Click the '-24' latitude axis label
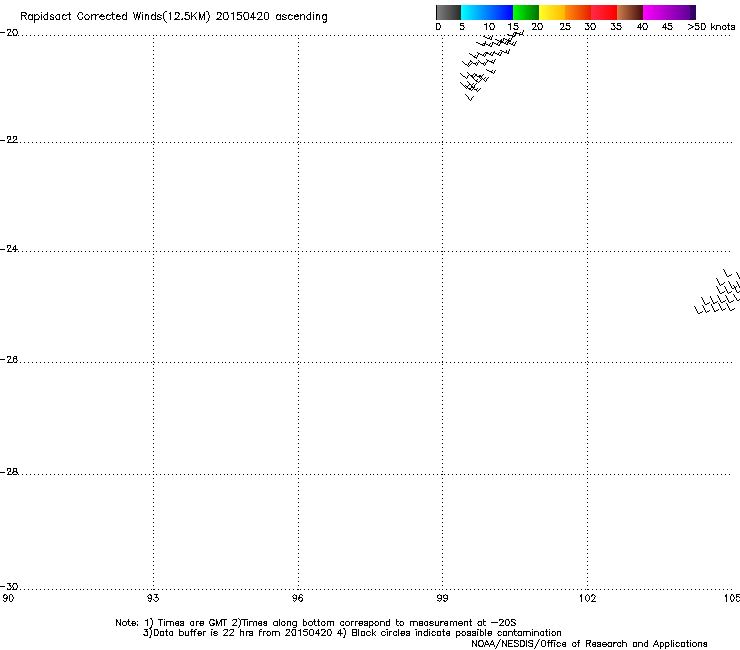 coord(9,249)
